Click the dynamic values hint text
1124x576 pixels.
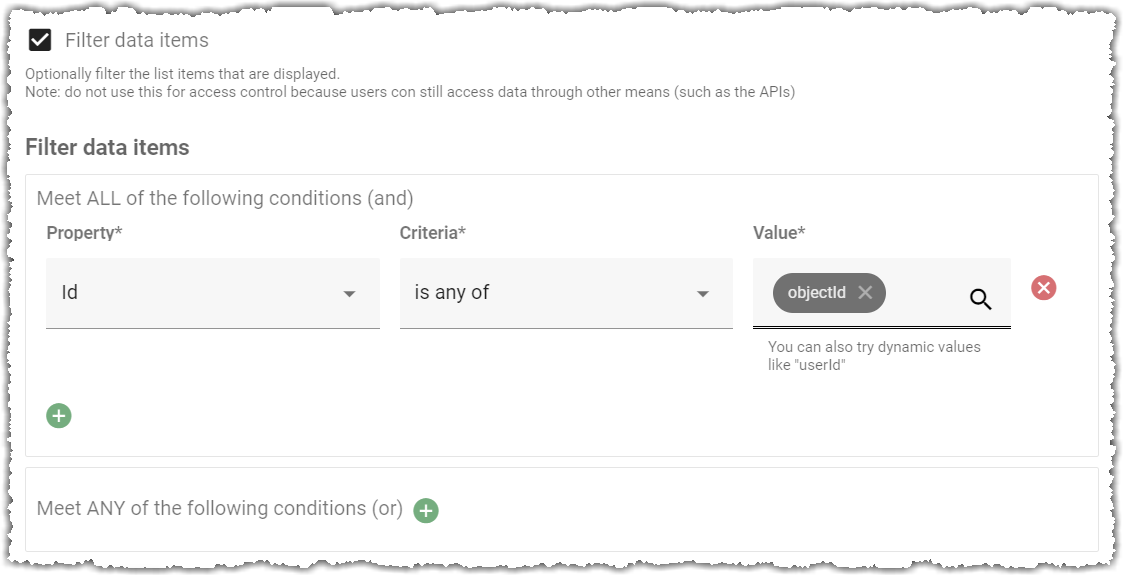874,355
